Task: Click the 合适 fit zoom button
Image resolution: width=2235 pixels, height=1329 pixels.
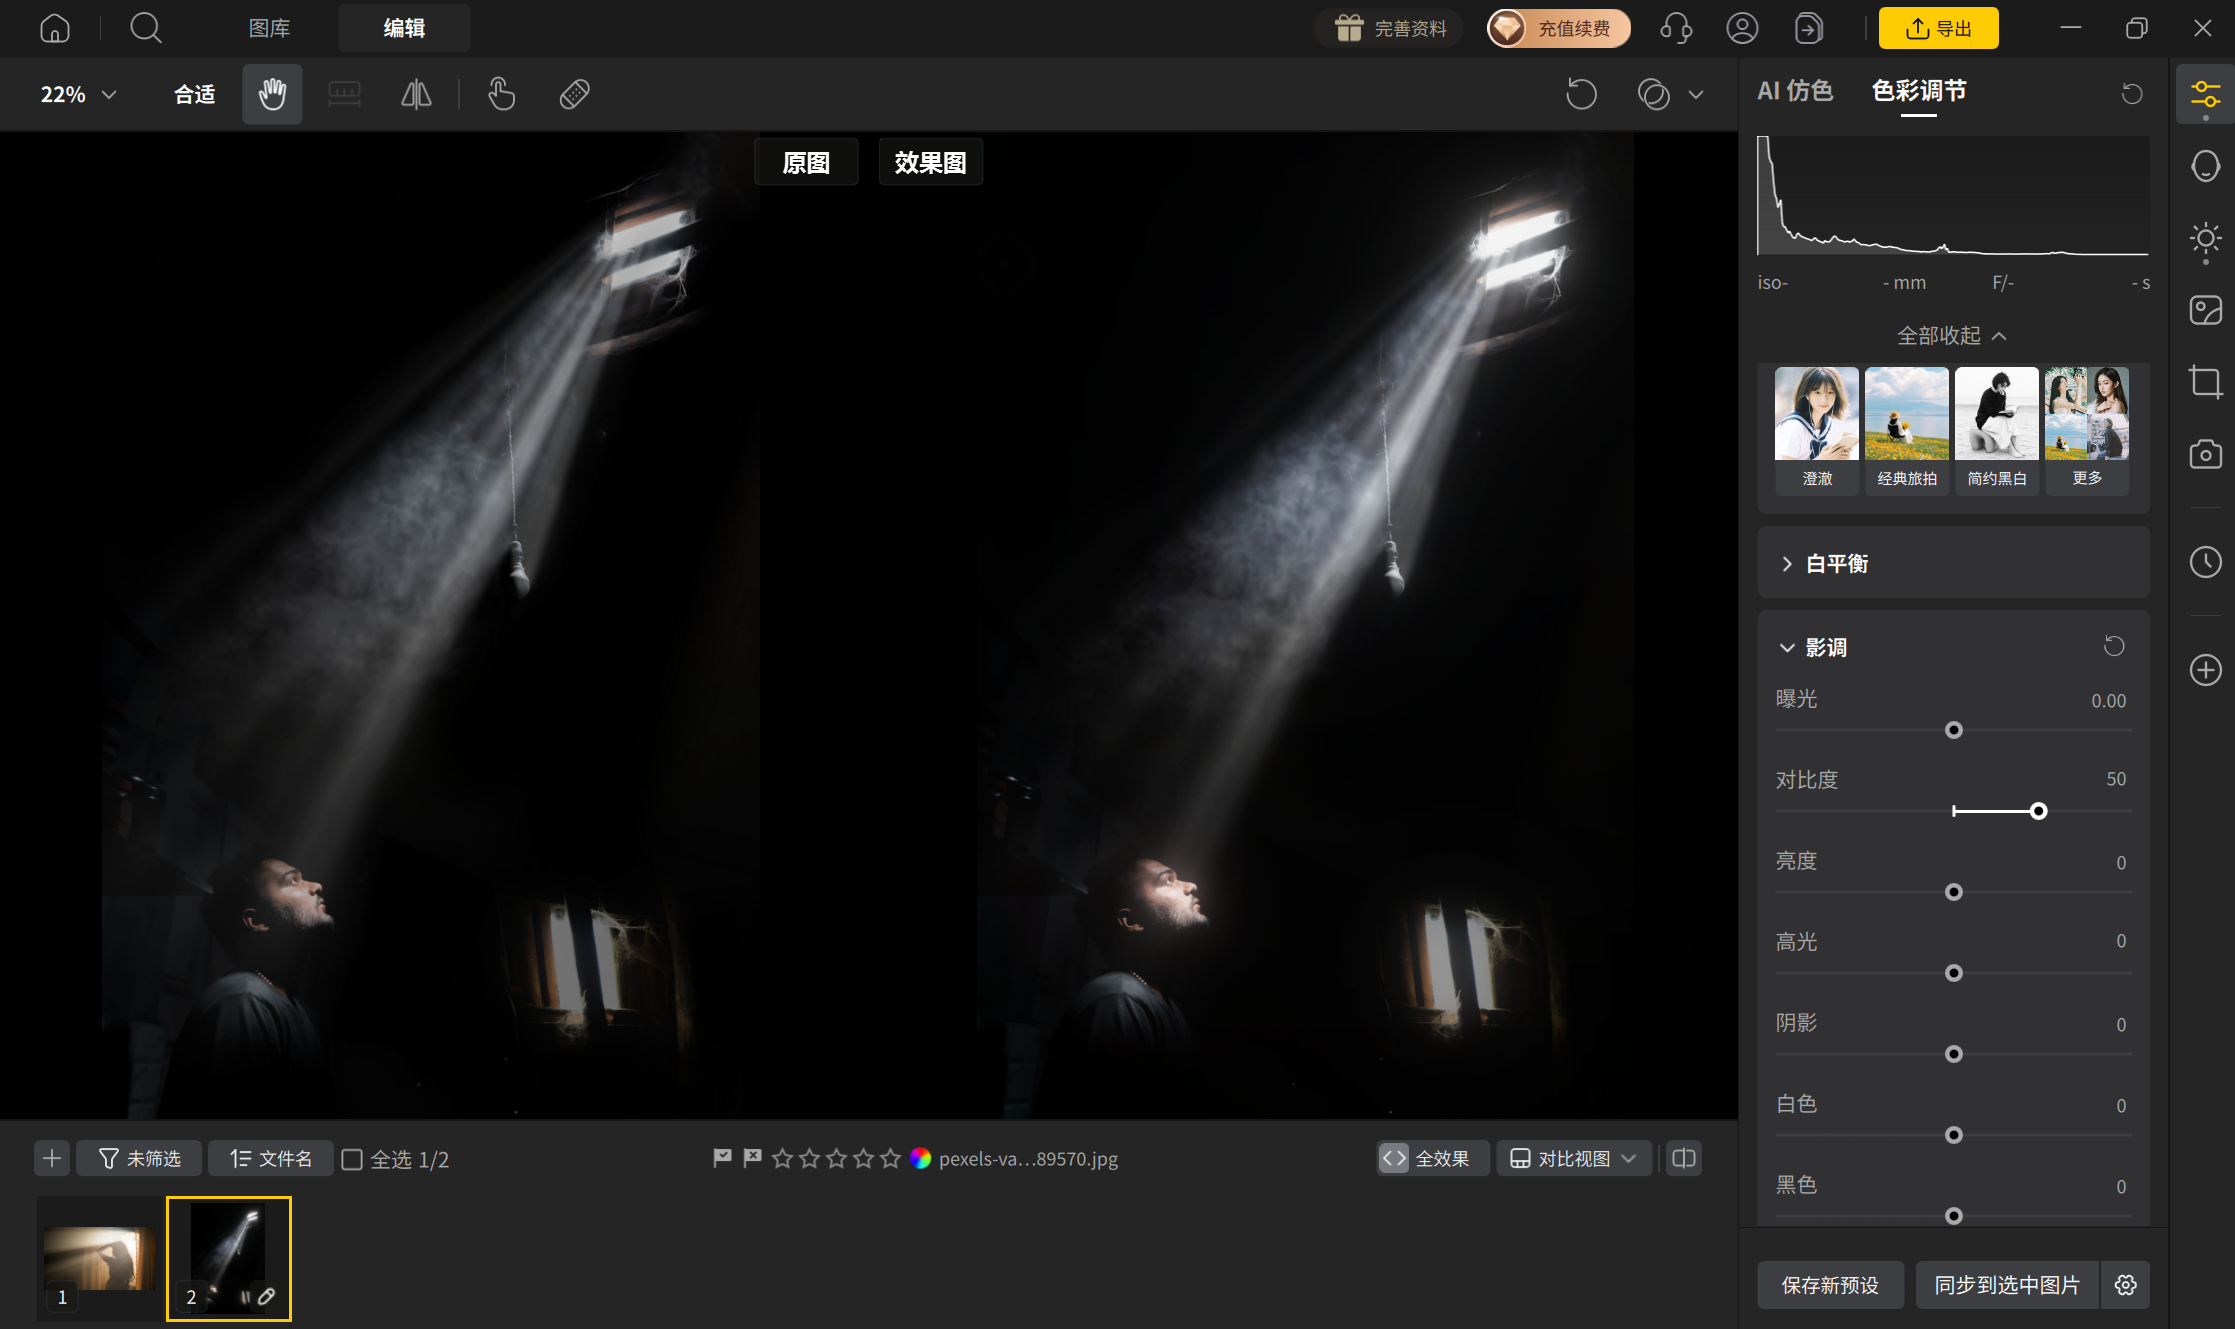Action: pos(194,94)
